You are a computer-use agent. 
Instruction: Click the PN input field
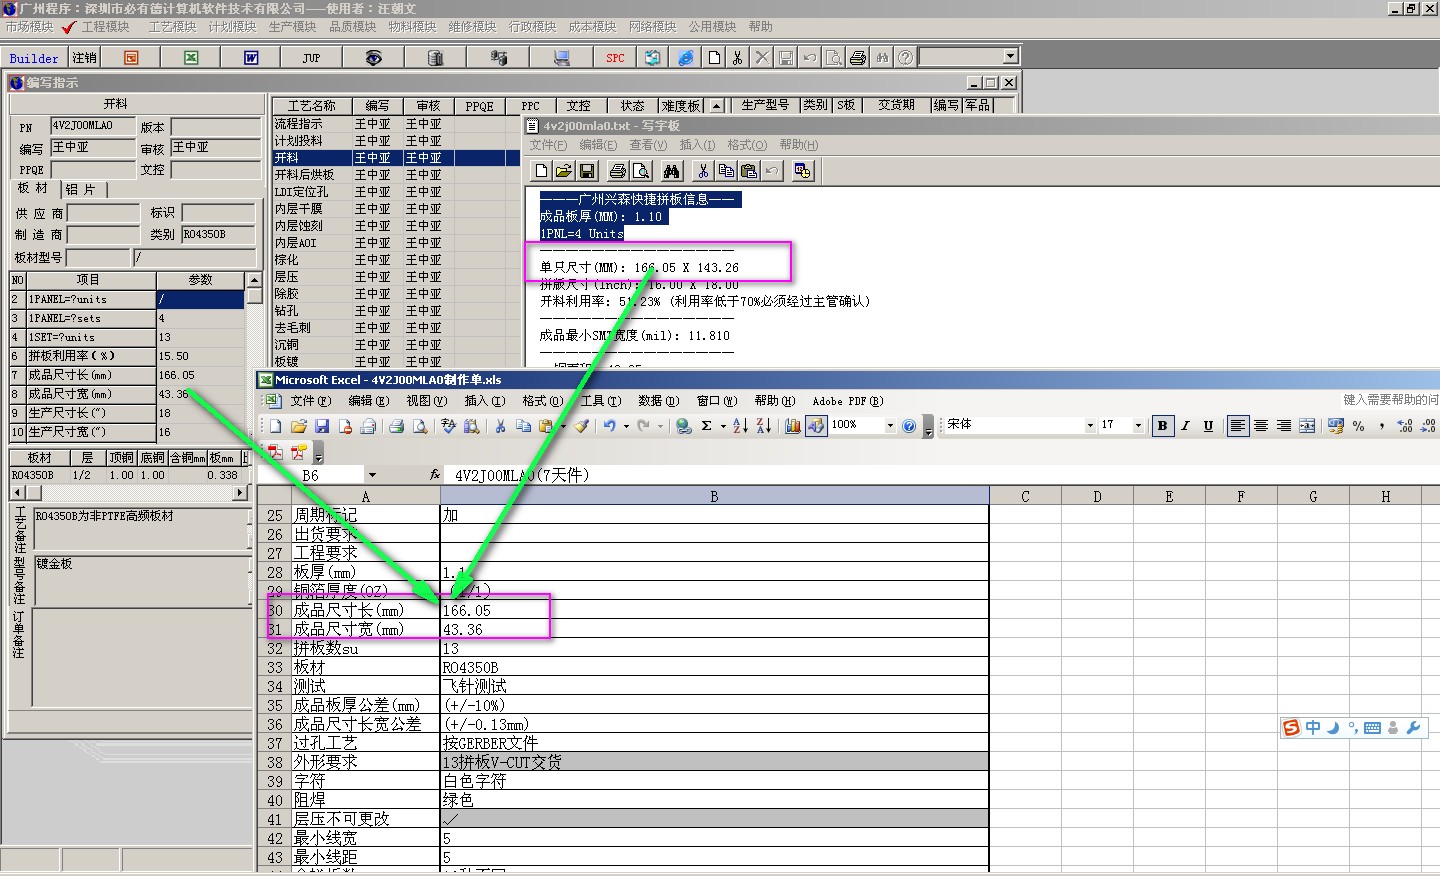(93, 126)
